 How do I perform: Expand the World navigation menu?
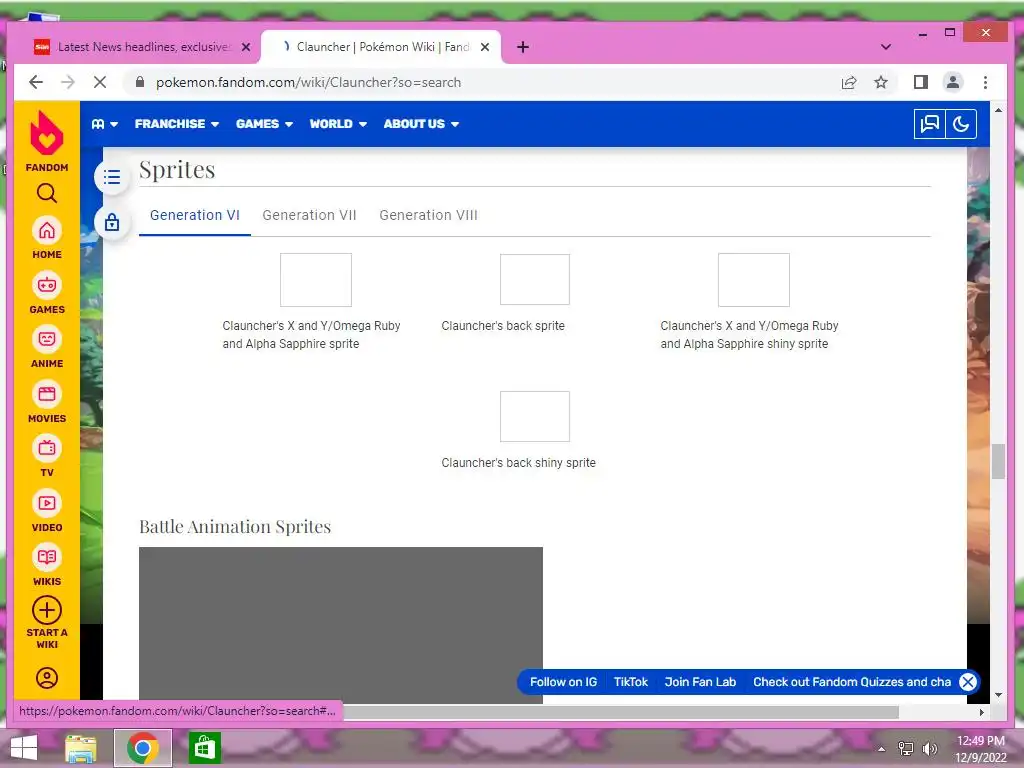[338, 124]
